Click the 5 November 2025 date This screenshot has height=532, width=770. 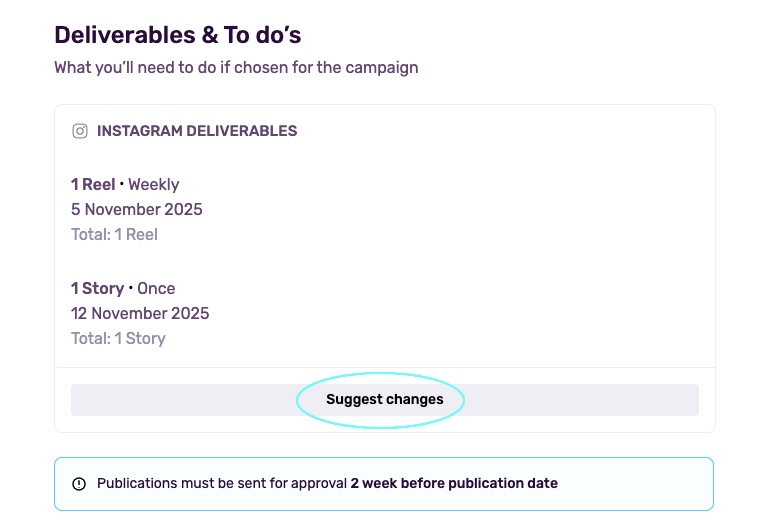[136, 209]
